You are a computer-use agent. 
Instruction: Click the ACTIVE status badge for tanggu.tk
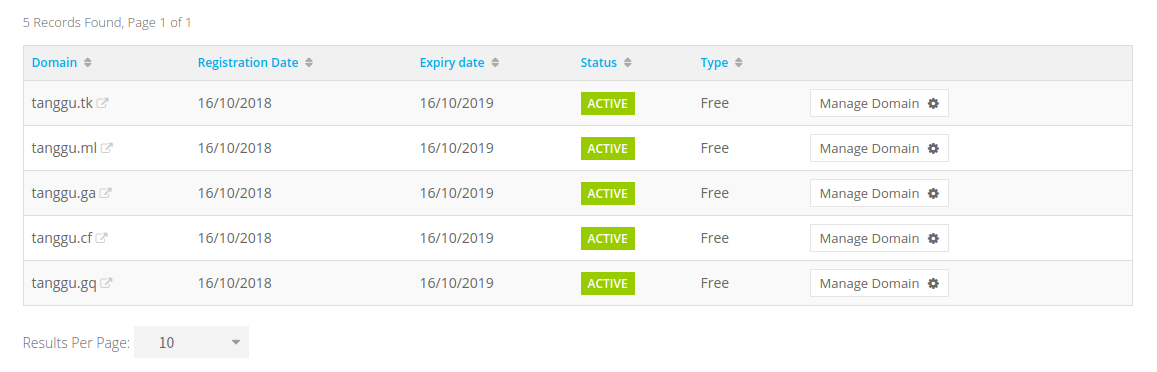(608, 103)
